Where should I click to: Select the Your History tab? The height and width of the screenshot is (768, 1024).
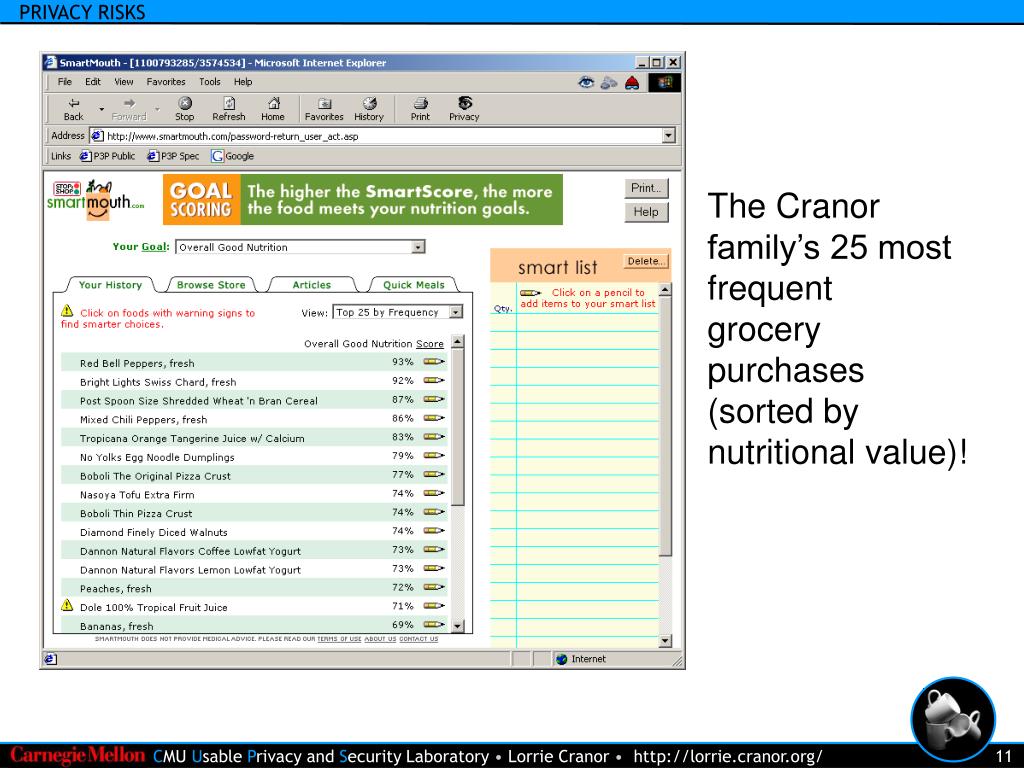[110, 285]
